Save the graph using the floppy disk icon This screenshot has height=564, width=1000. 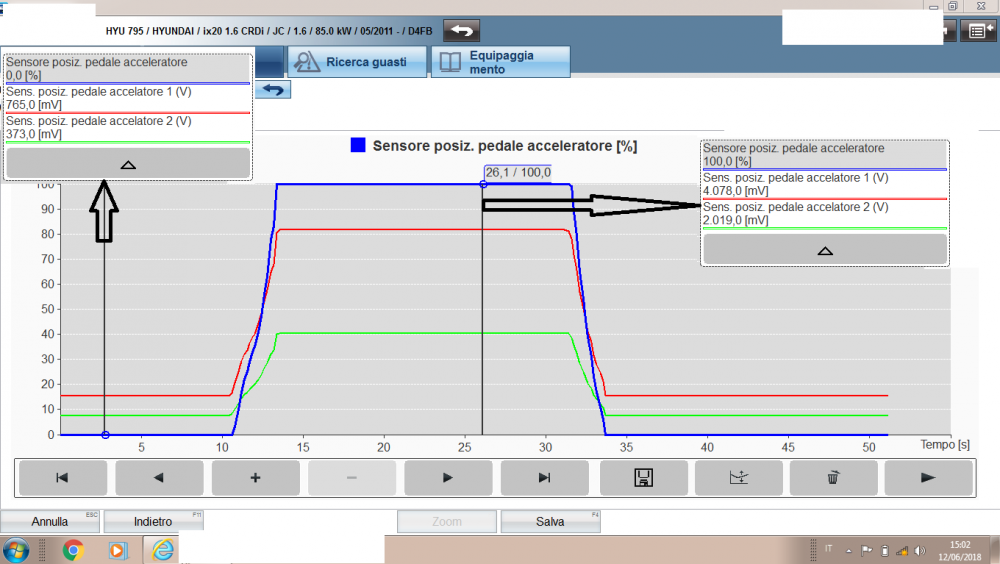(x=640, y=478)
